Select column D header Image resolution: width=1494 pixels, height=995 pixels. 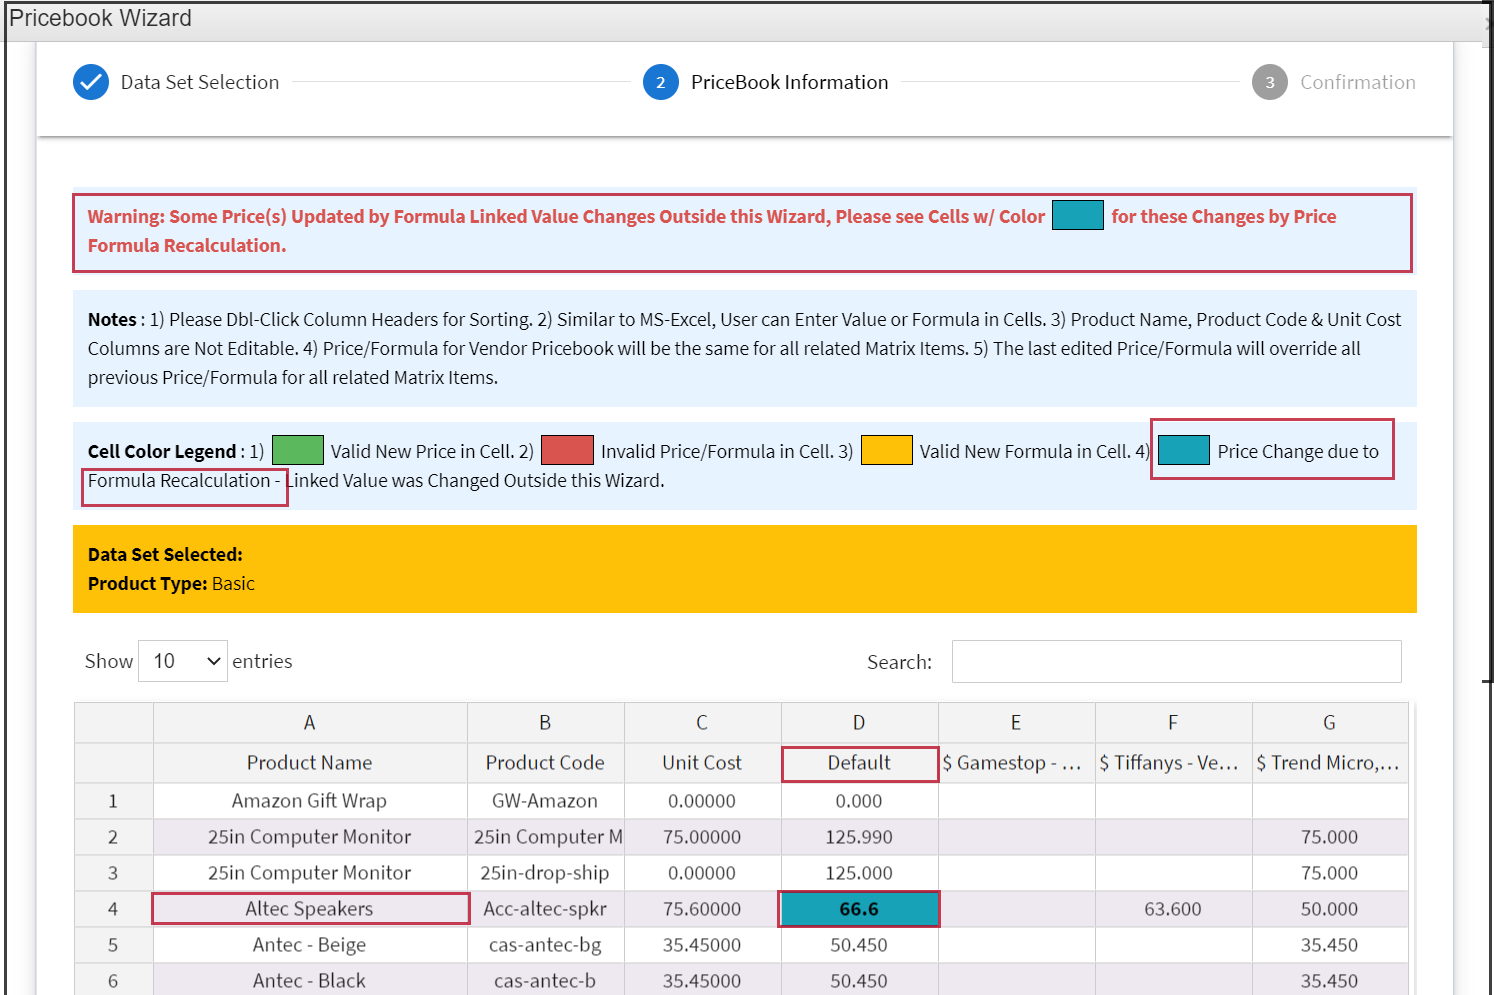(859, 722)
